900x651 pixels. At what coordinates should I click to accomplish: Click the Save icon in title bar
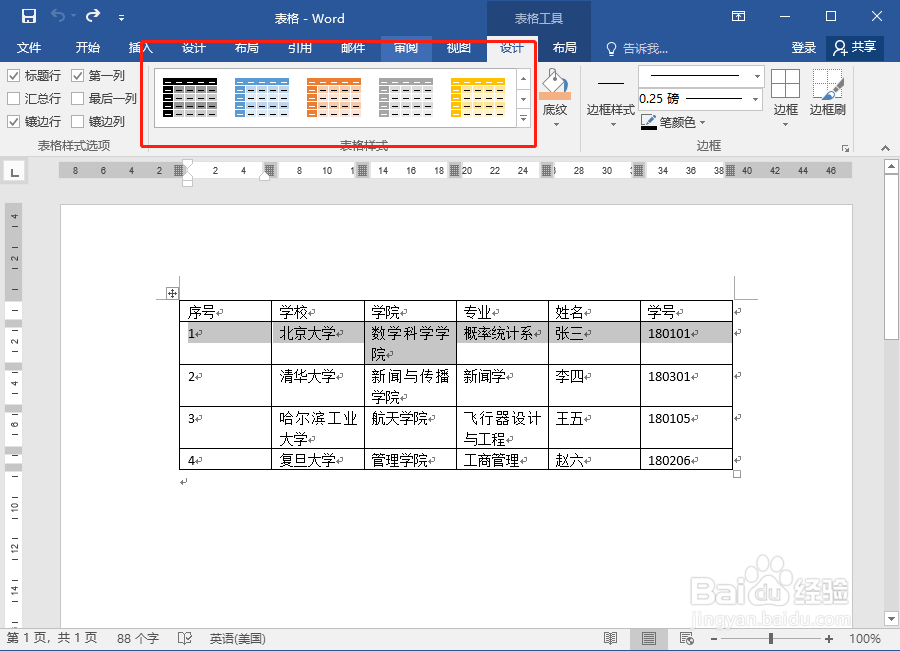click(x=29, y=16)
